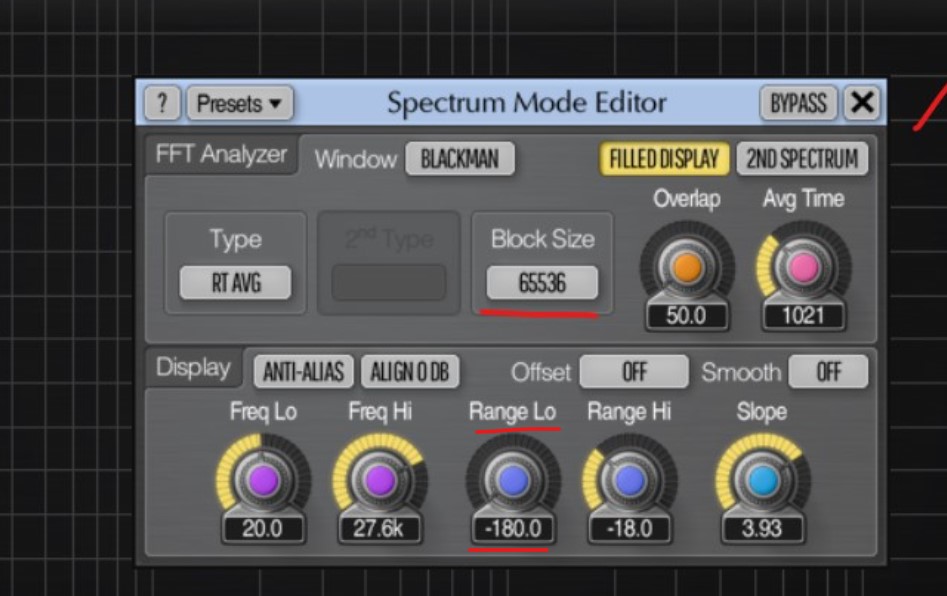
Task: Open the help question mark button
Action: tap(162, 103)
